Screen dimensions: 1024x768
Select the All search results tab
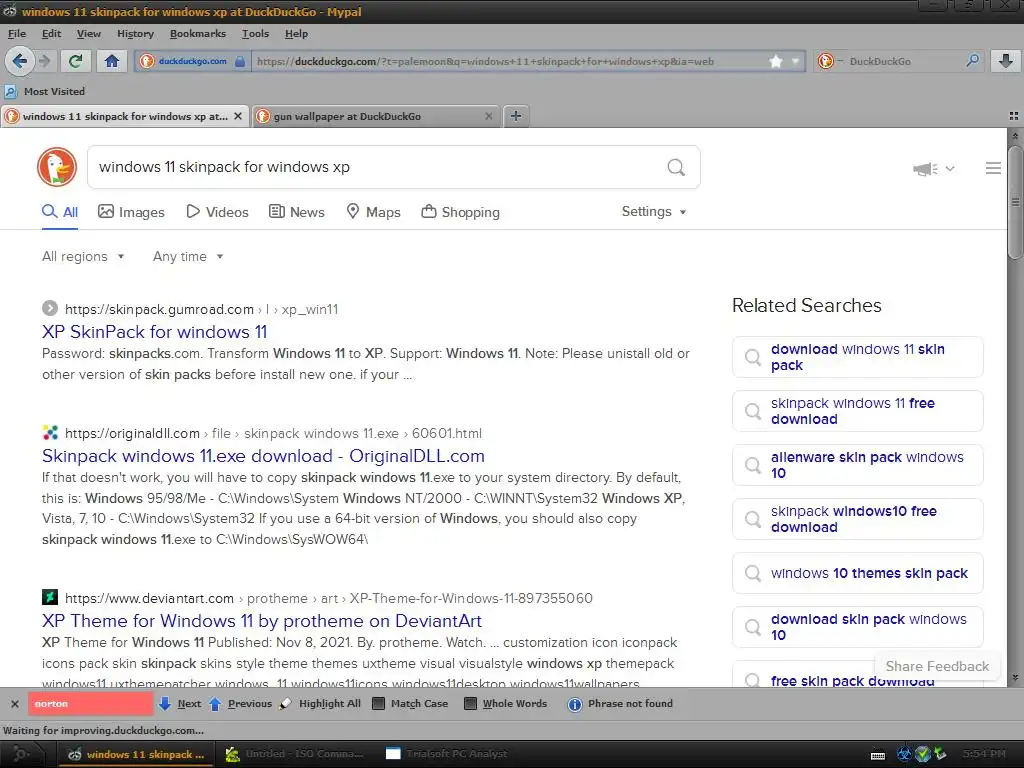click(x=60, y=212)
